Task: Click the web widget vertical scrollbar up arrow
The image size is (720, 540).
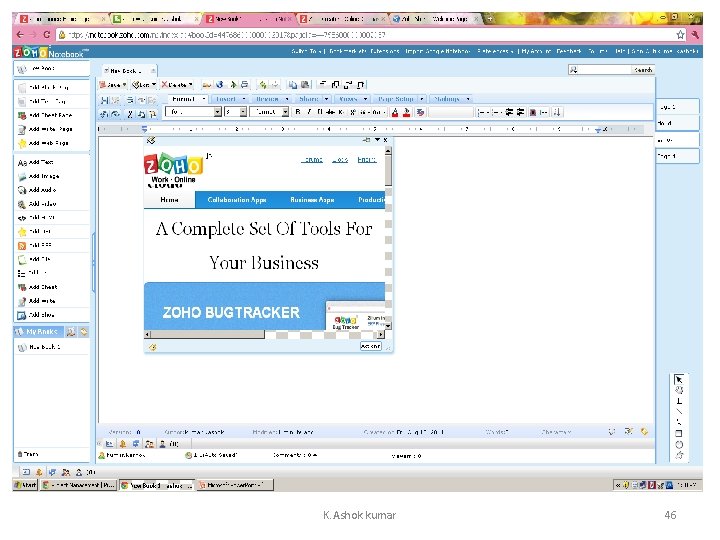Action: click(388, 151)
